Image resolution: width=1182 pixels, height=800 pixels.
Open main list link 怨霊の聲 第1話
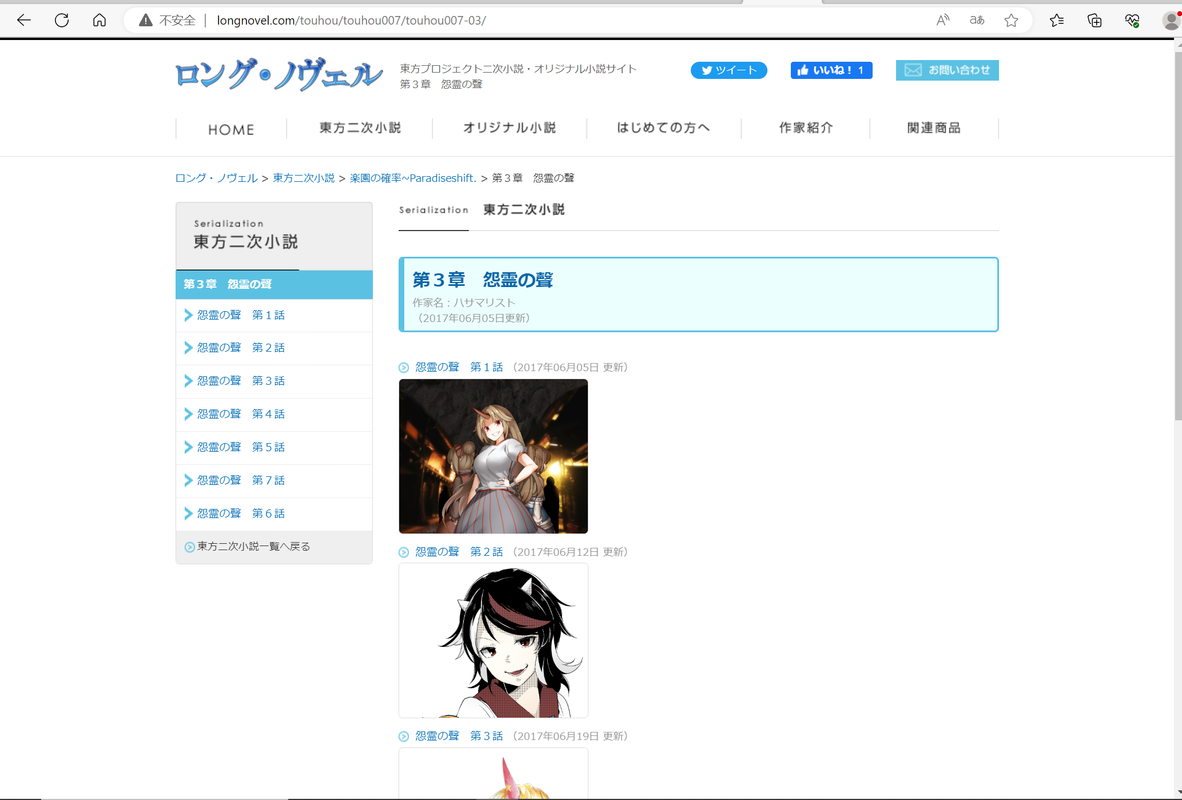point(459,367)
